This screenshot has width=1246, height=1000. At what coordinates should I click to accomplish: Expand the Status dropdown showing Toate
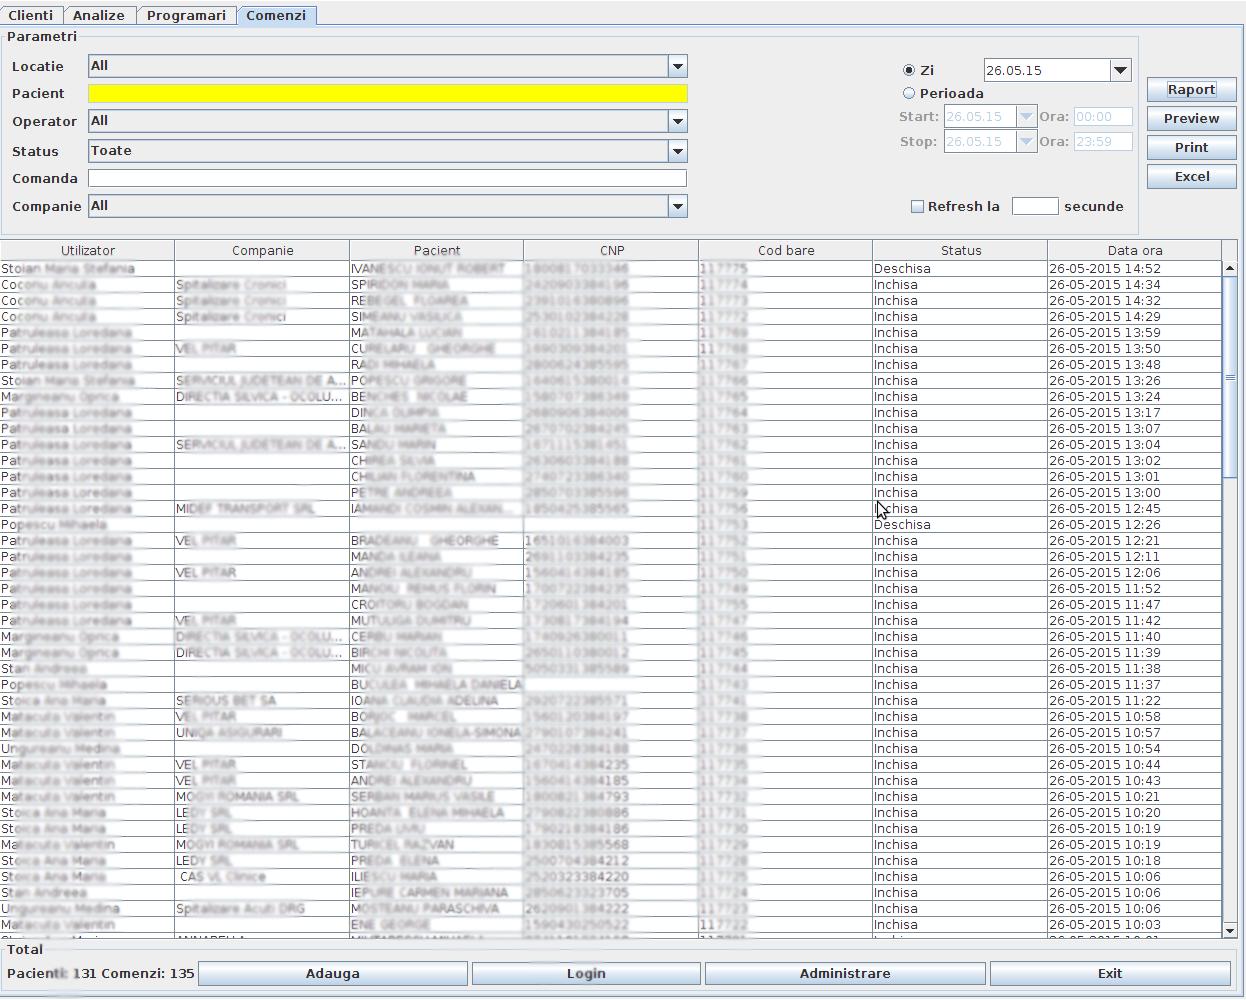coord(678,151)
